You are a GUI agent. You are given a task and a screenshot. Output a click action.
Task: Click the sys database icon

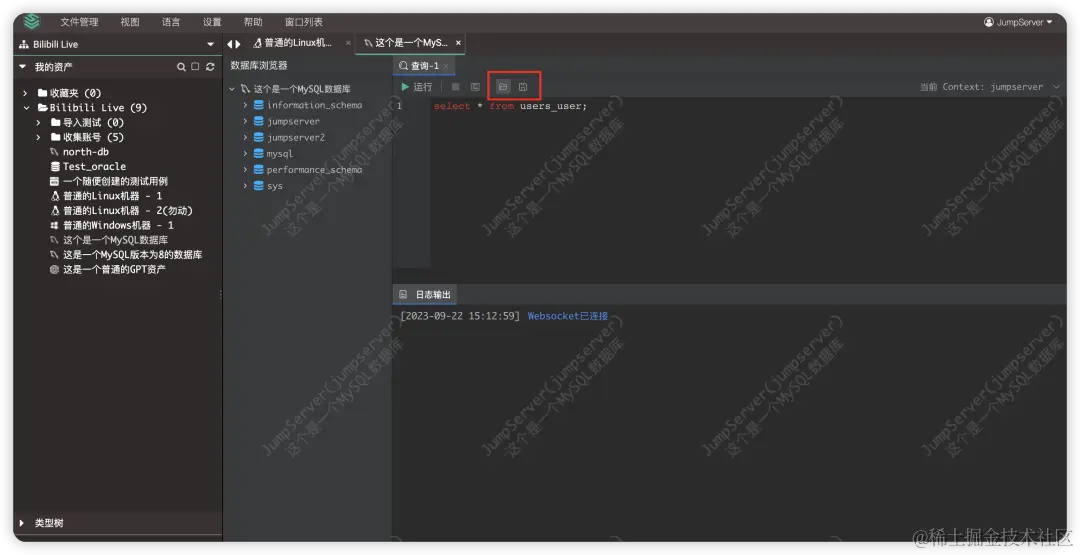pos(259,186)
